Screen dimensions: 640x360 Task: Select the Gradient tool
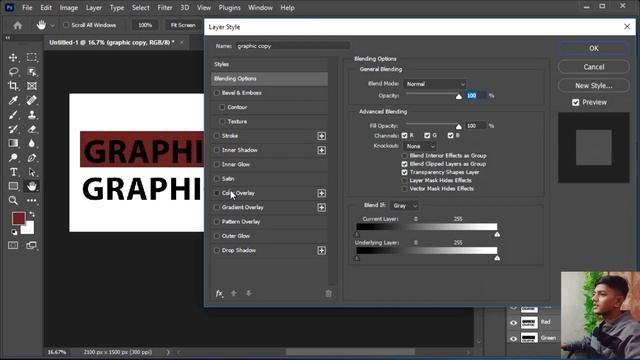pos(13,143)
